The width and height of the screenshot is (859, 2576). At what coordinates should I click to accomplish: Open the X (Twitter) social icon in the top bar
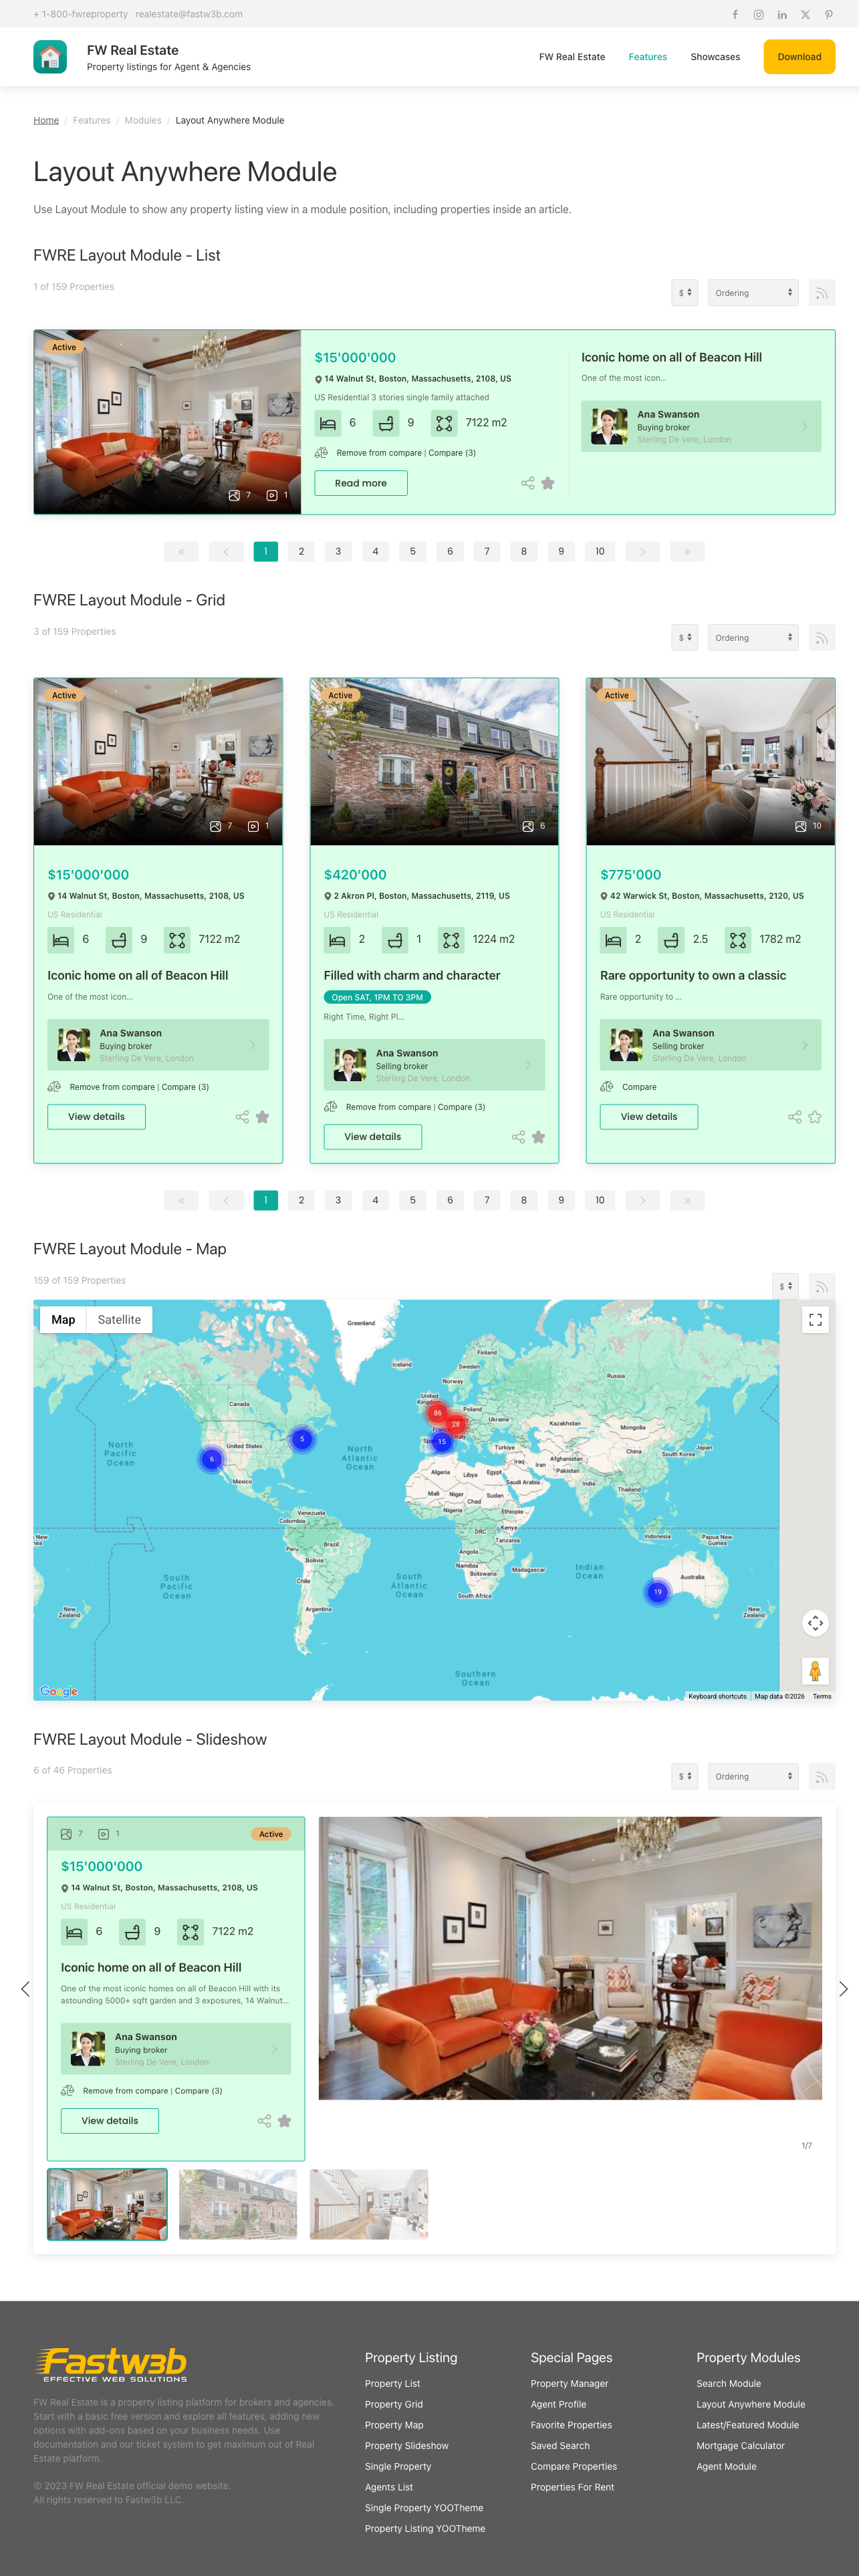805,14
